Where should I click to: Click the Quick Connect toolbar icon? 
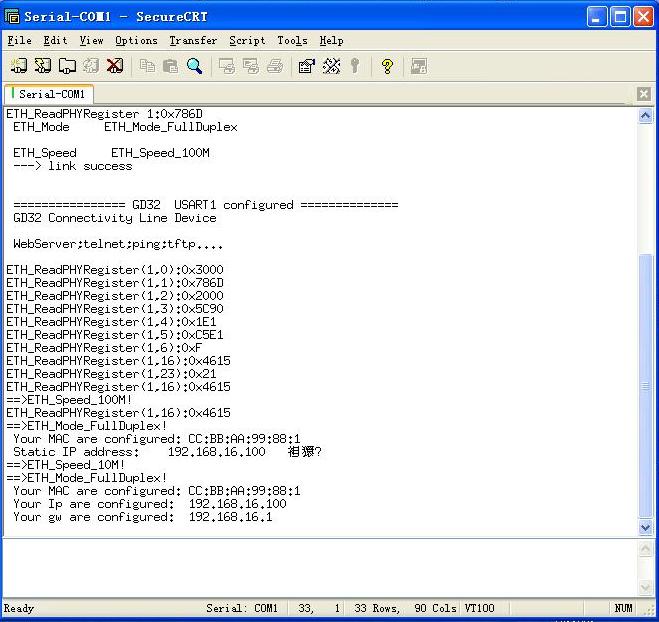click(42, 66)
